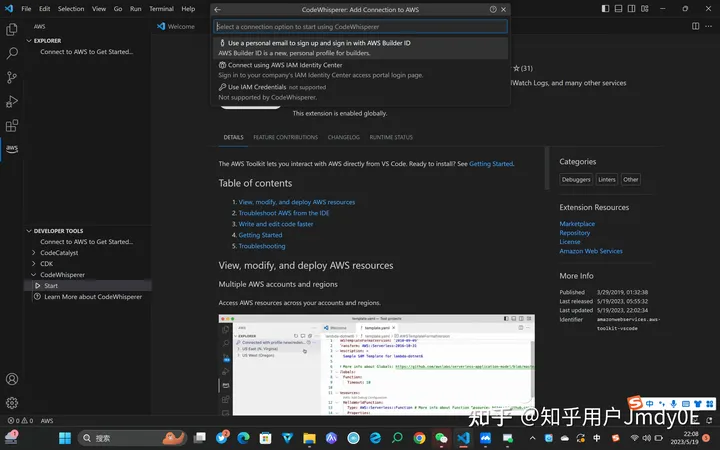
Task: Open Getting Started table of contents link
Action: tap(260, 235)
